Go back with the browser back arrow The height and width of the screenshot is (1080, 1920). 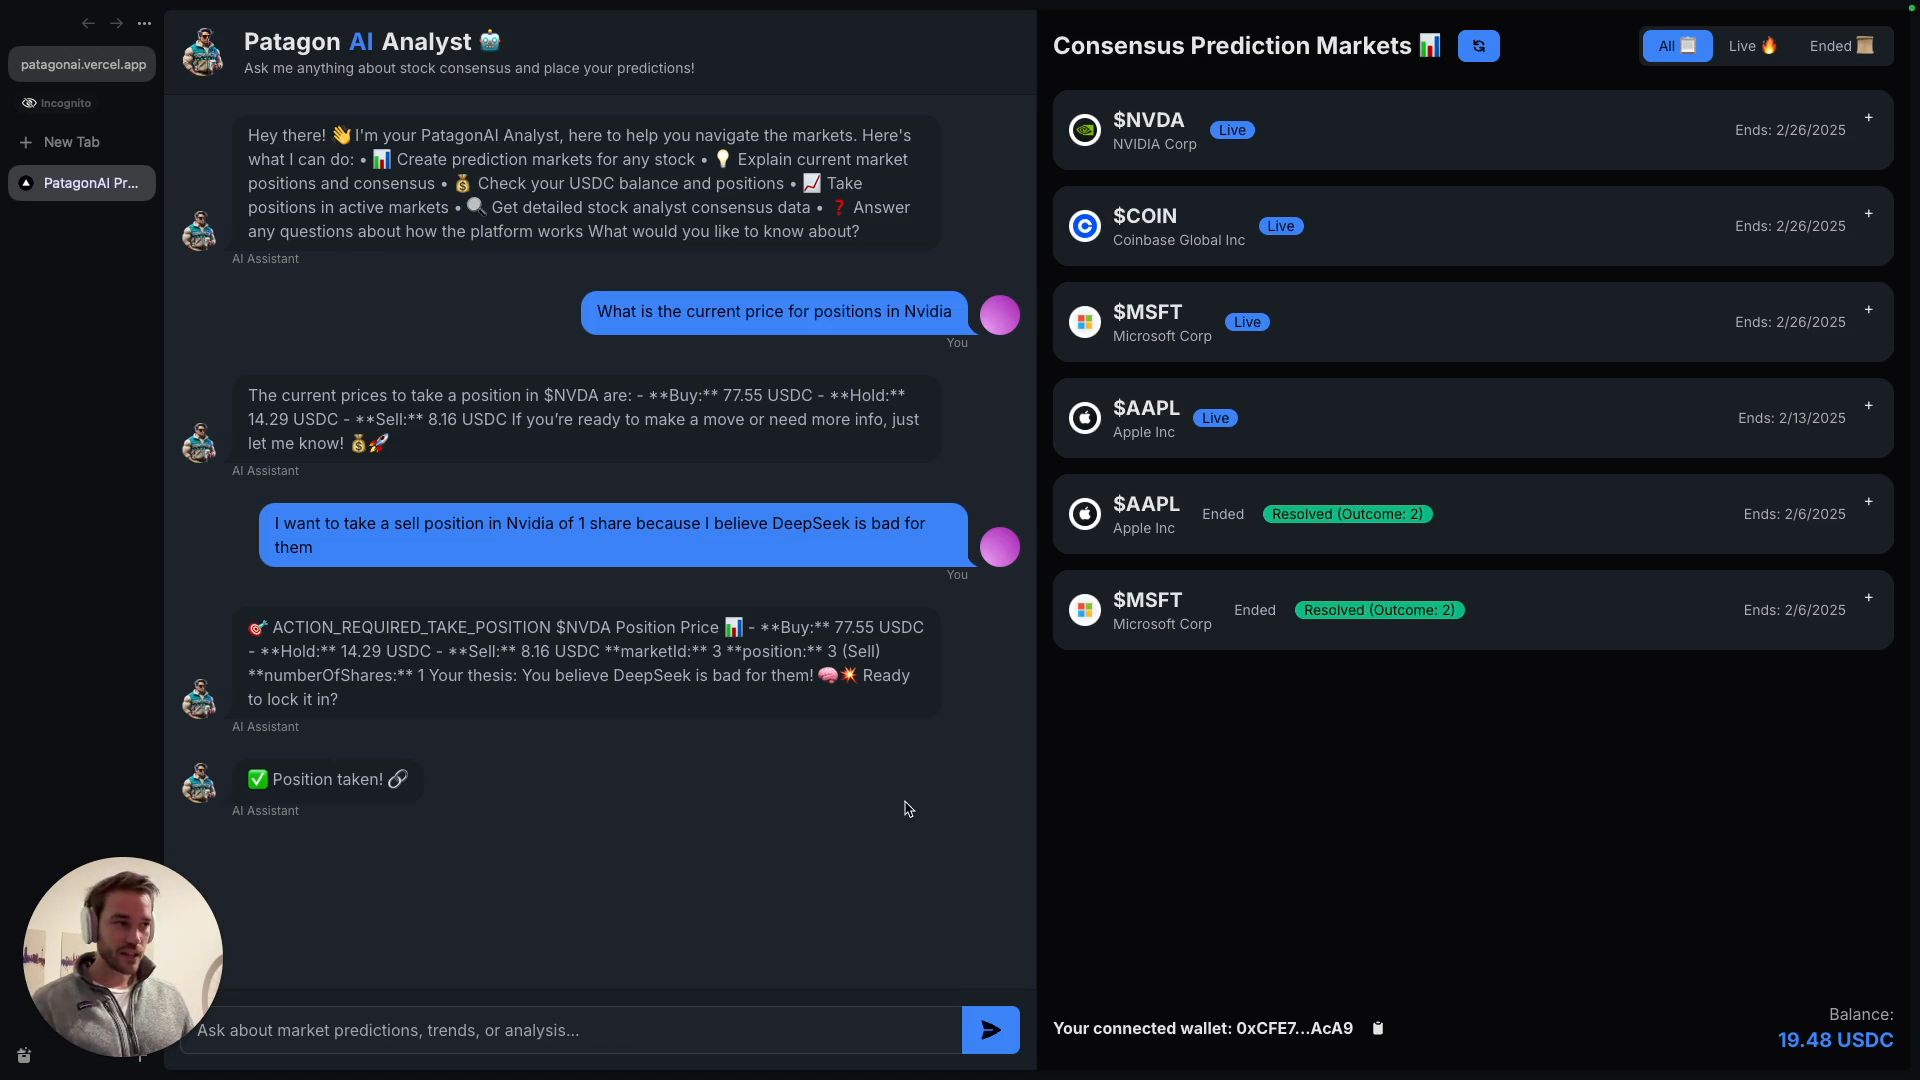(88, 23)
